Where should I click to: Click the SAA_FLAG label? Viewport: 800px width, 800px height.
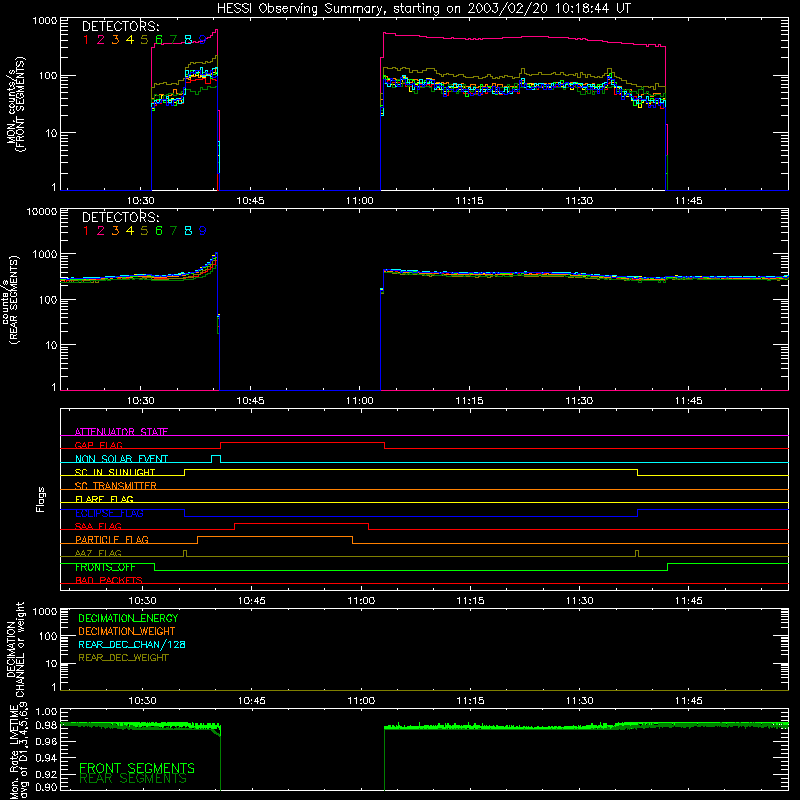coord(98,526)
